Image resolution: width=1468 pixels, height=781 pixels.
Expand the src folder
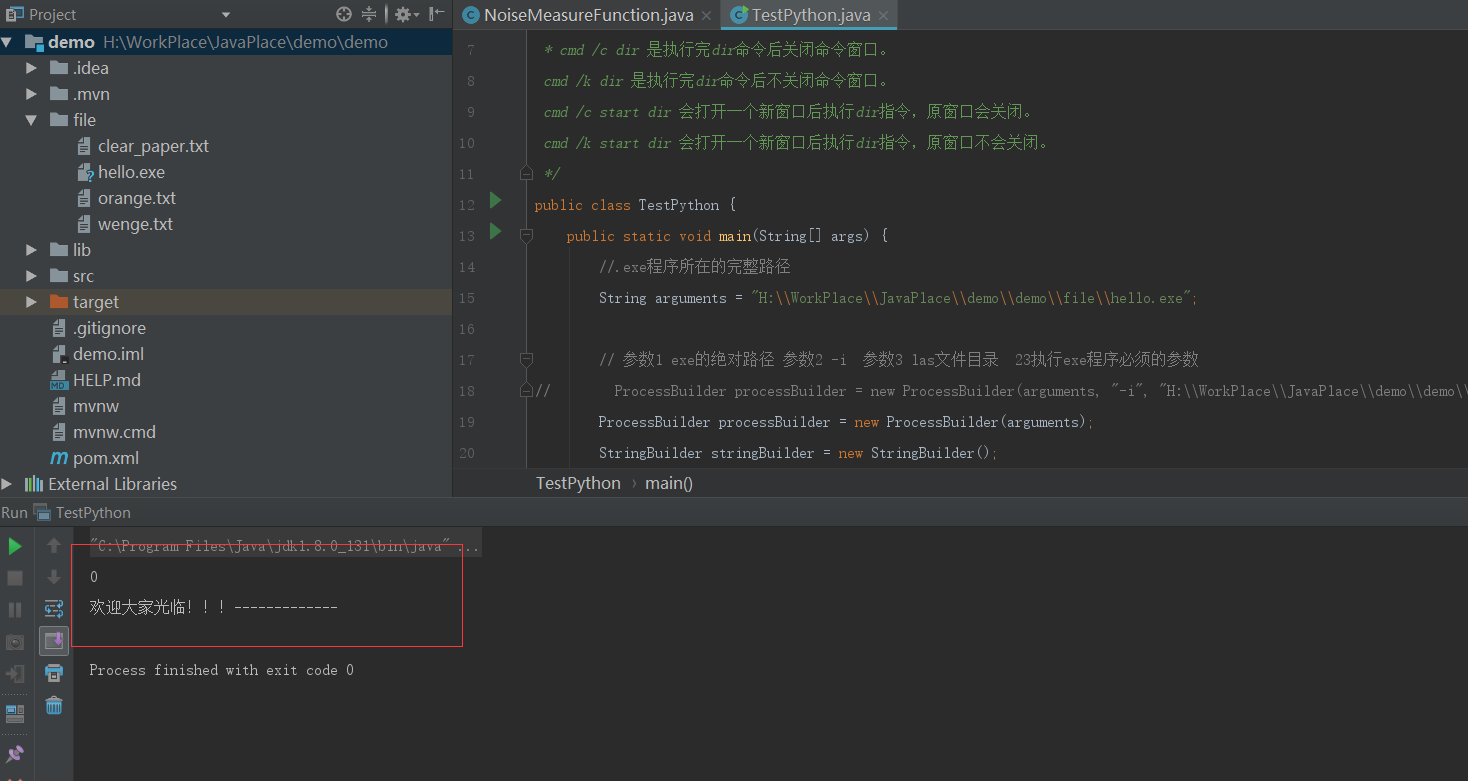pos(31,275)
